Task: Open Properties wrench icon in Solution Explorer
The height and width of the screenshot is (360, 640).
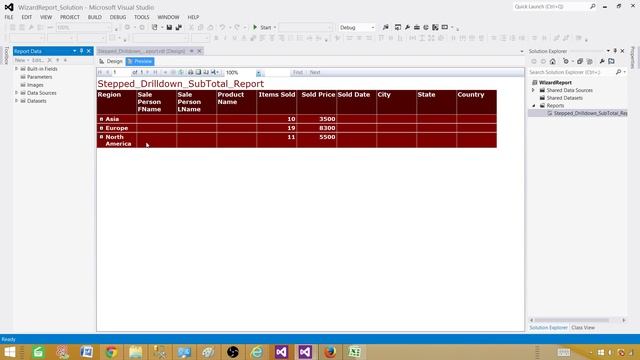Action: coord(602,61)
